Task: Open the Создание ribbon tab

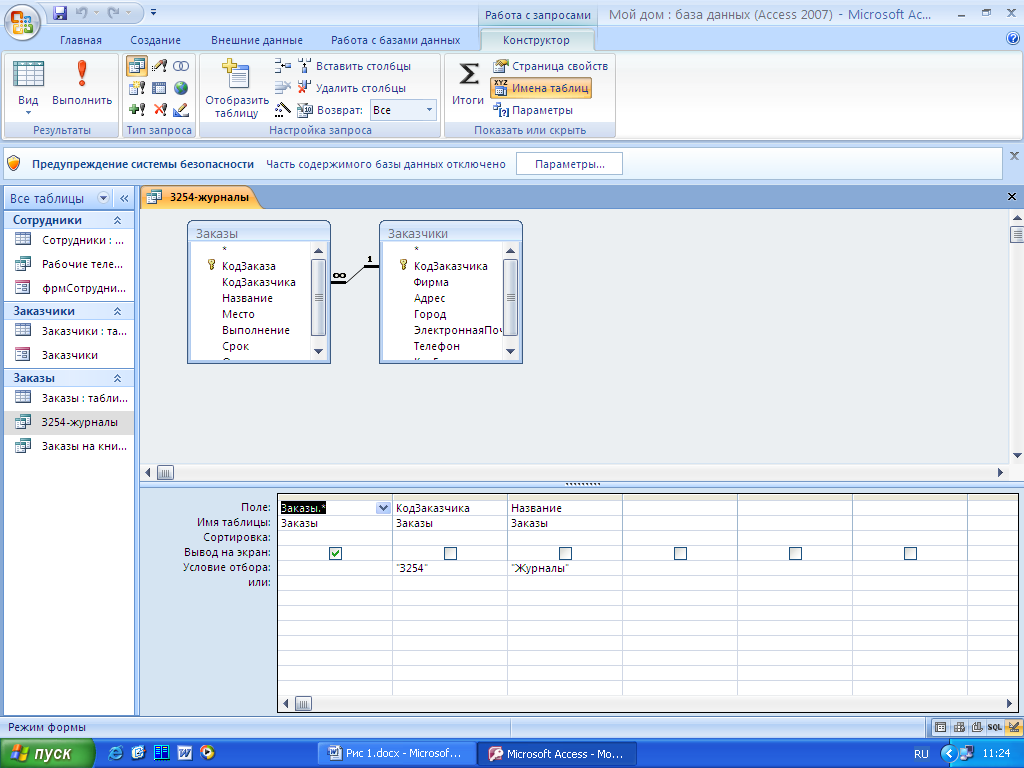Action: (x=155, y=40)
